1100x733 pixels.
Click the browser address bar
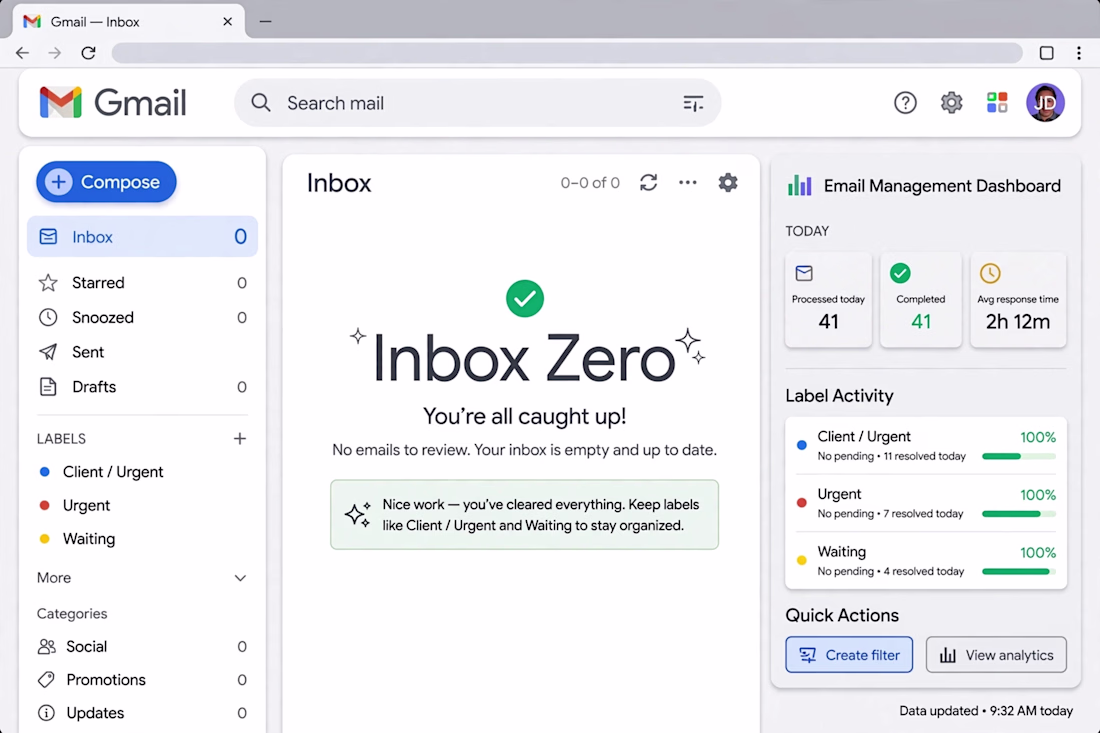pos(567,53)
